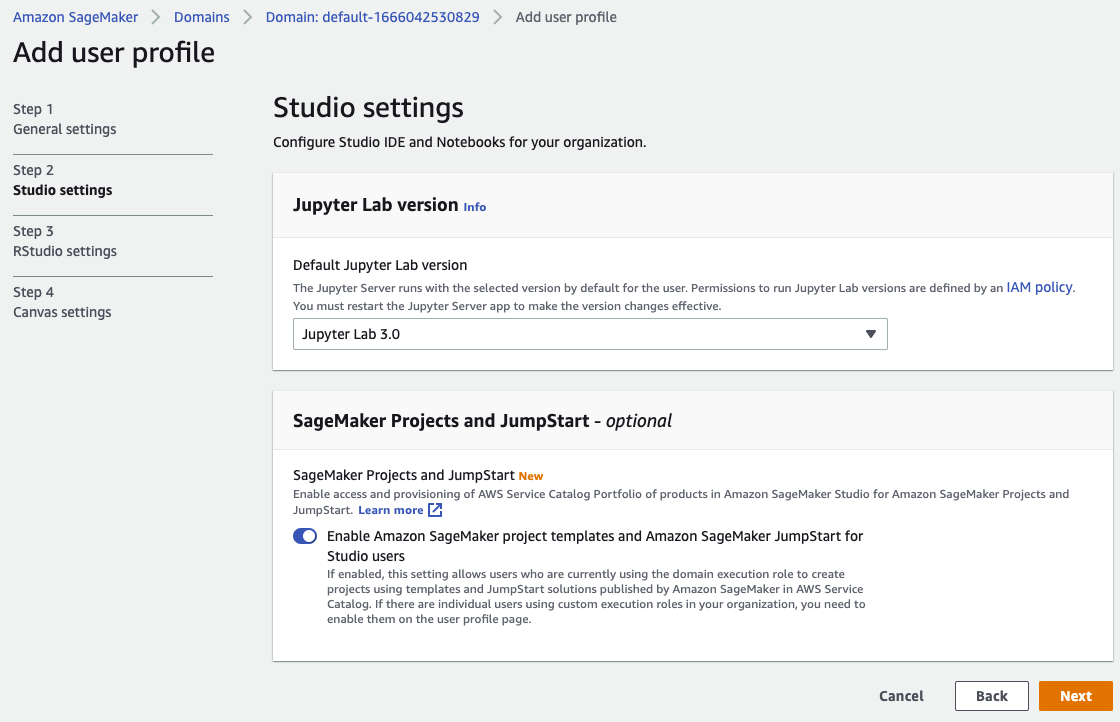Click the Studio settings page heading
Viewport: 1120px width, 722px height.
pyautogui.click(x=369, y=108)
